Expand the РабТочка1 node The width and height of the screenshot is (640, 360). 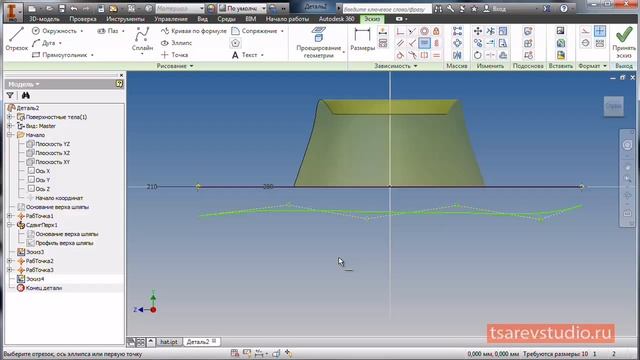pos(10,216)
